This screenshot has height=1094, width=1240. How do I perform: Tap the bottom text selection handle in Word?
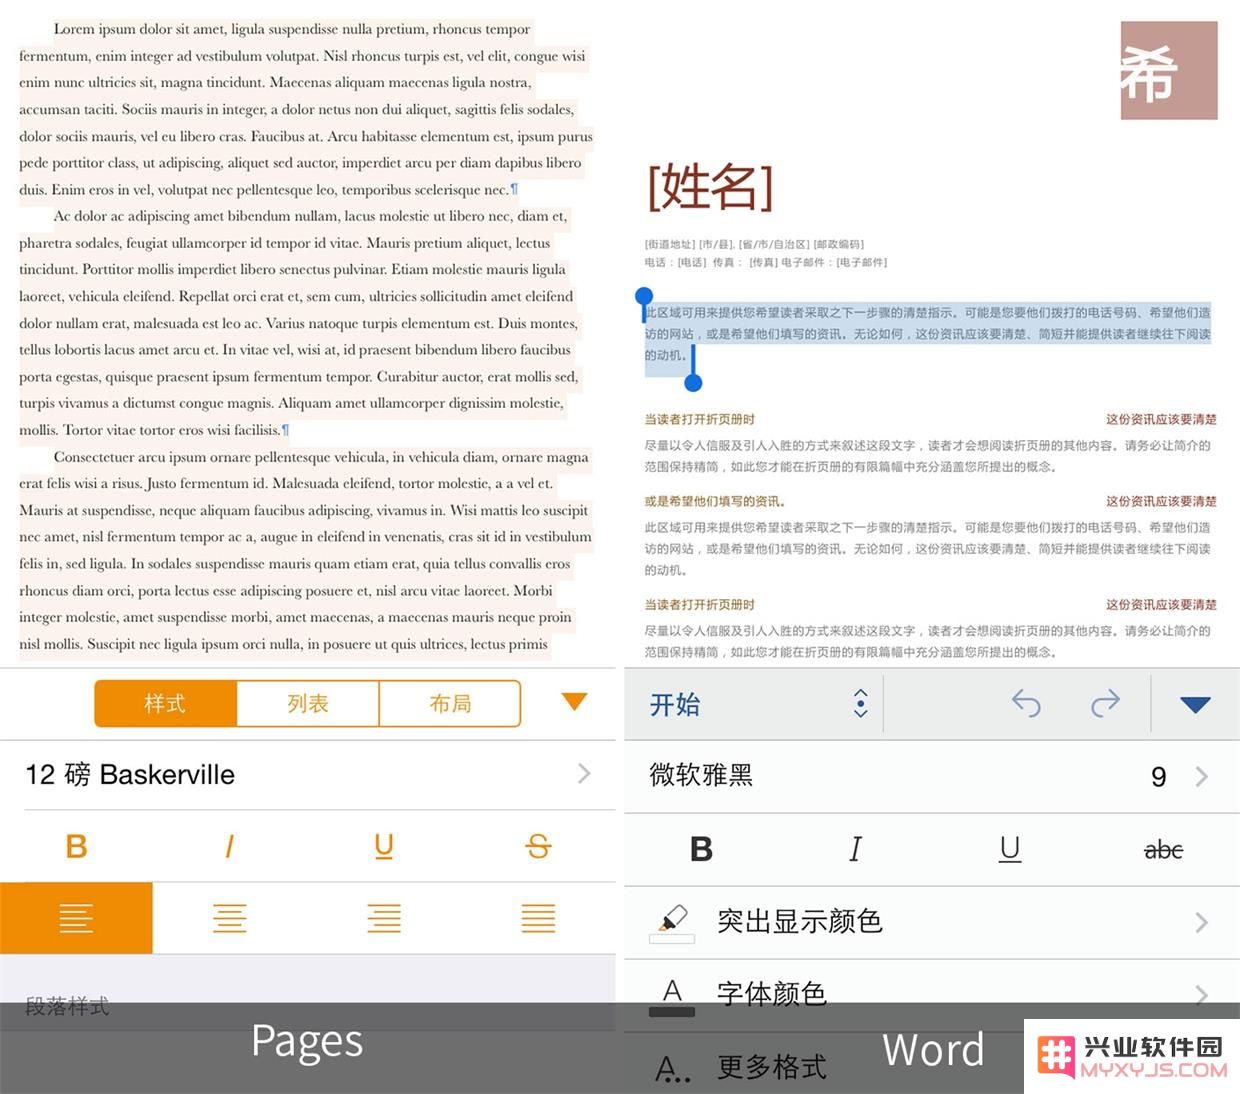pyautogui.click(x=693, y=381)
